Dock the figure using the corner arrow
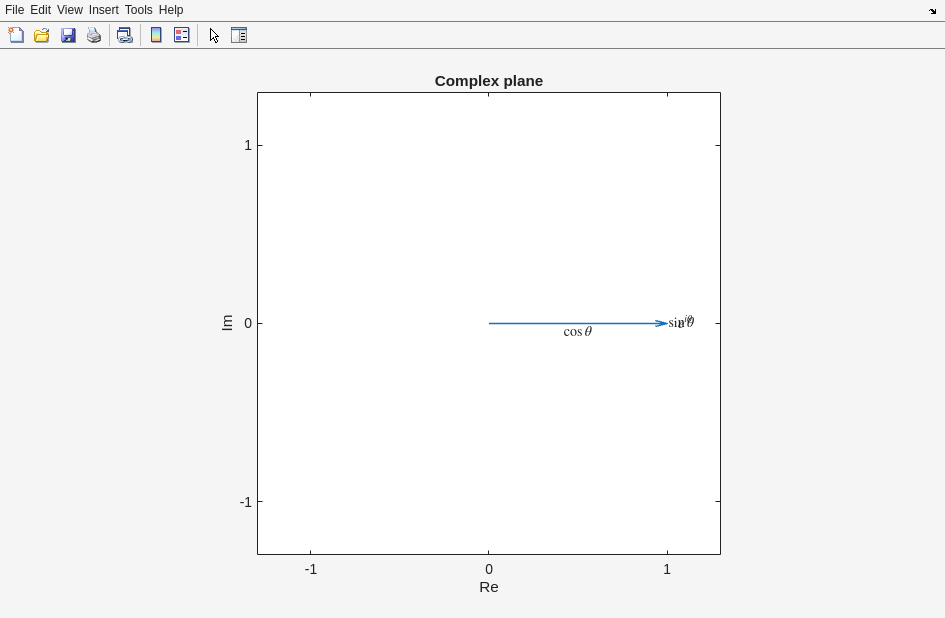 [x=932, y=11]
